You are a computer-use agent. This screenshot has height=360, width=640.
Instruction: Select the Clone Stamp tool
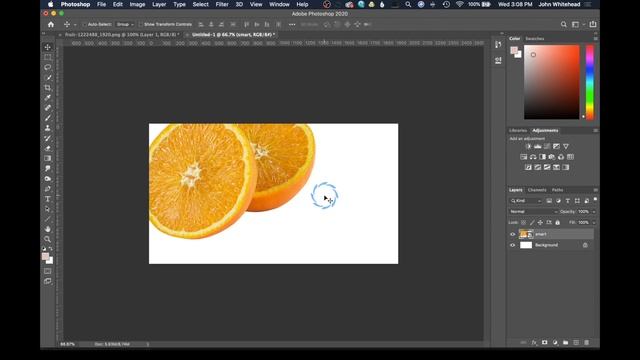[48, 128]
